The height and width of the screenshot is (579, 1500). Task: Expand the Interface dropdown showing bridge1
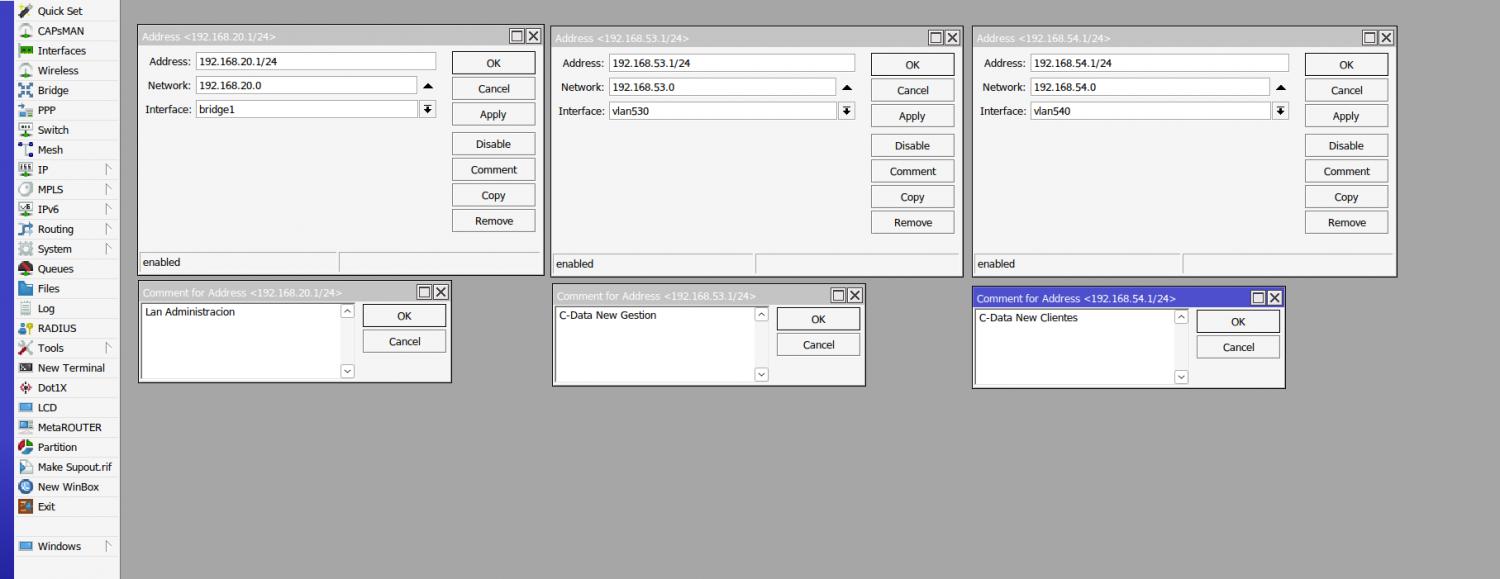(428, 109)
